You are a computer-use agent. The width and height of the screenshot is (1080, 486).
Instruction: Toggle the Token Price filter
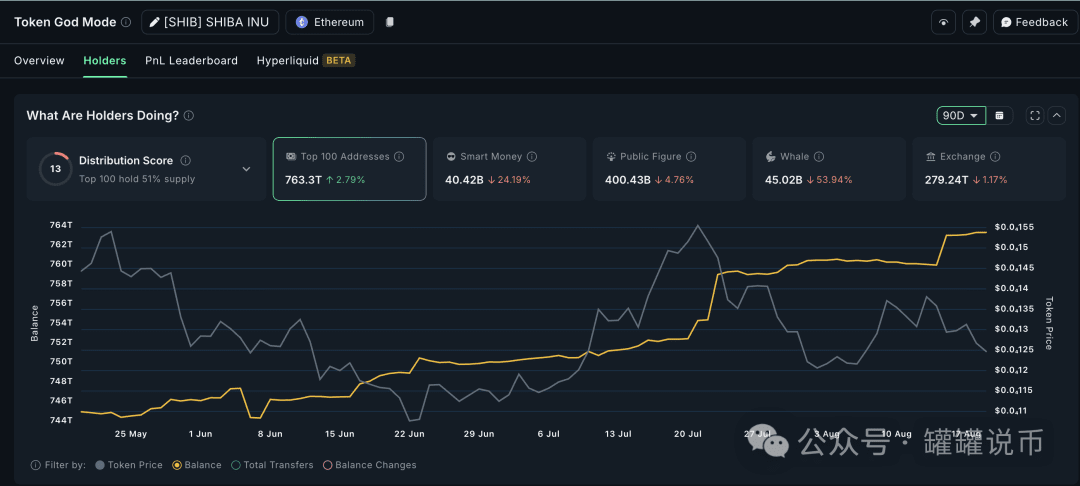pos(129,465)
